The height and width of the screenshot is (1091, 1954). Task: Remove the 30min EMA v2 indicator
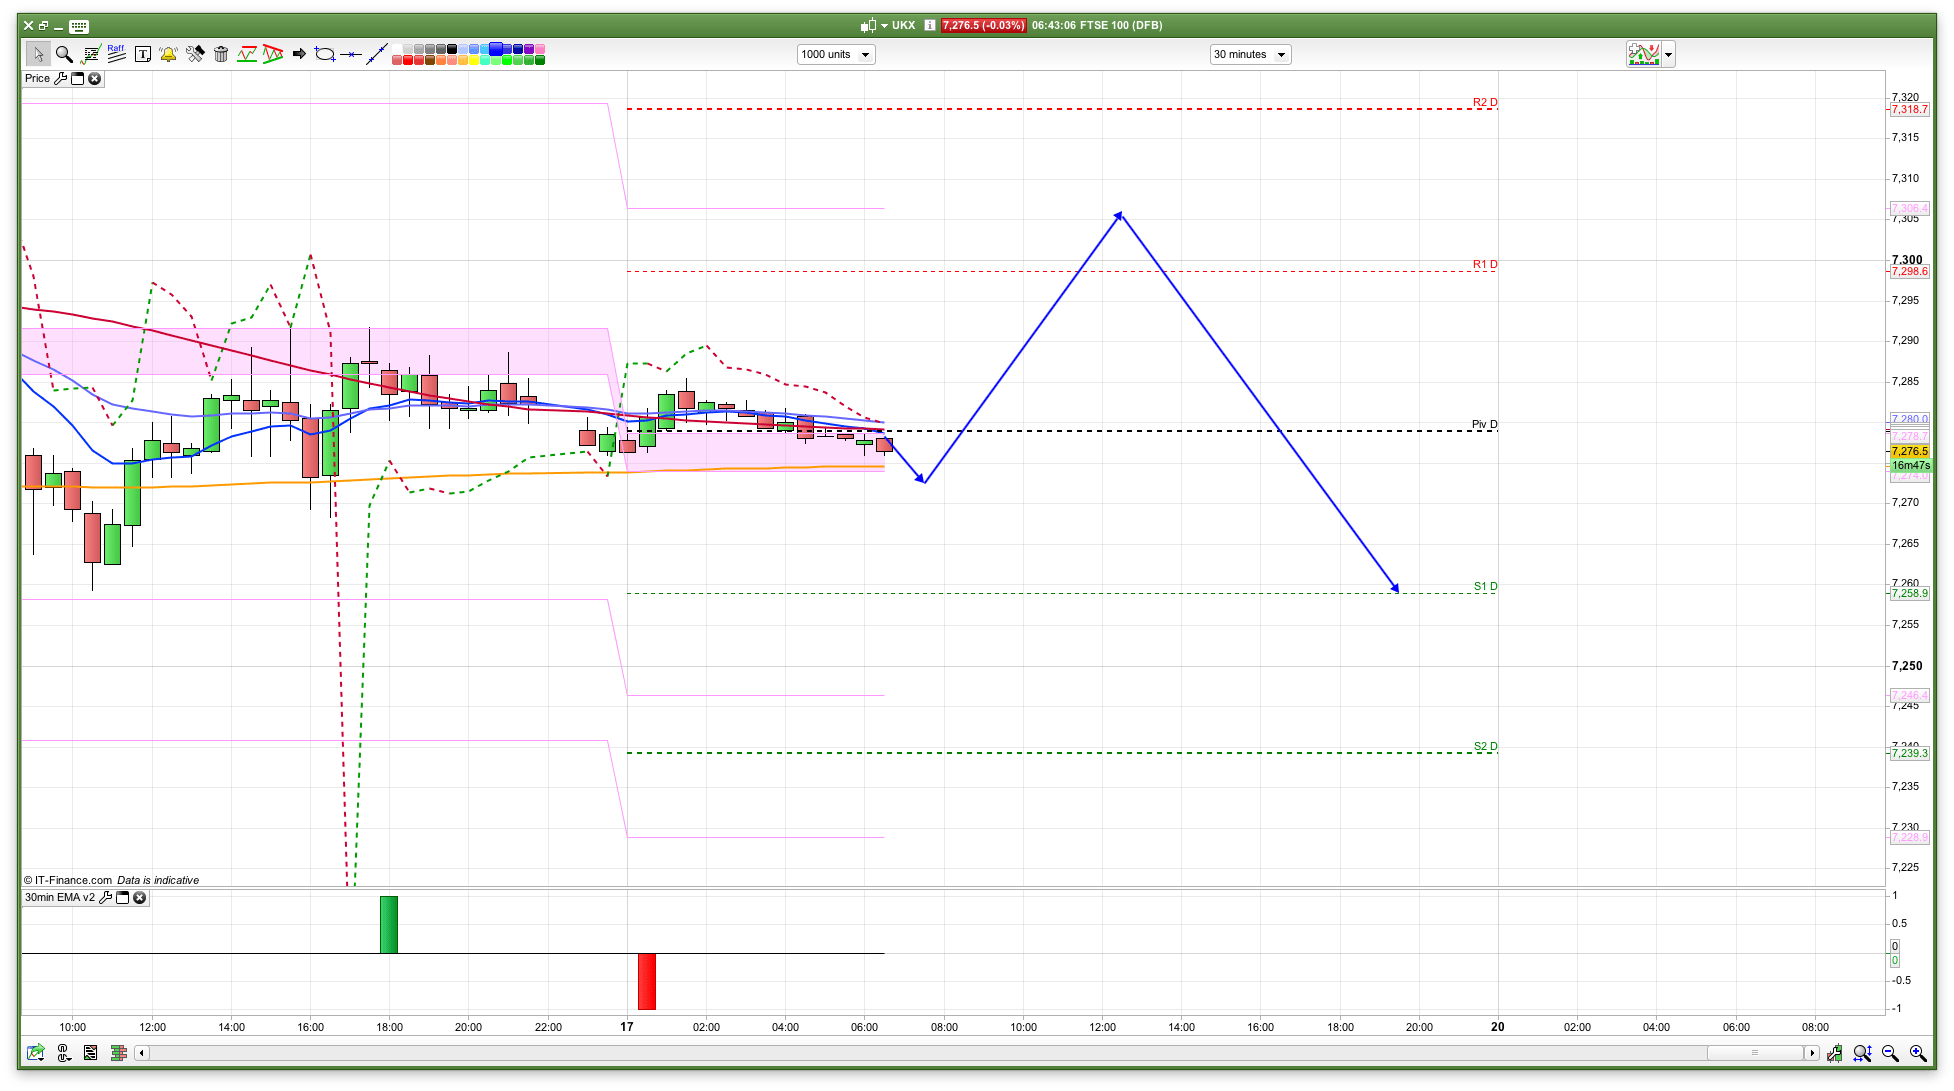point(140,897)
